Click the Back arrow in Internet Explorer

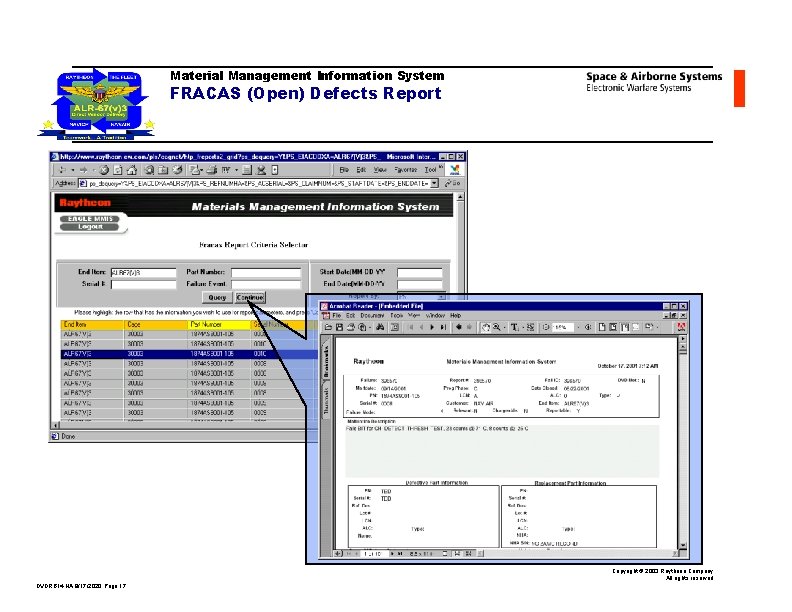(62, 170)
